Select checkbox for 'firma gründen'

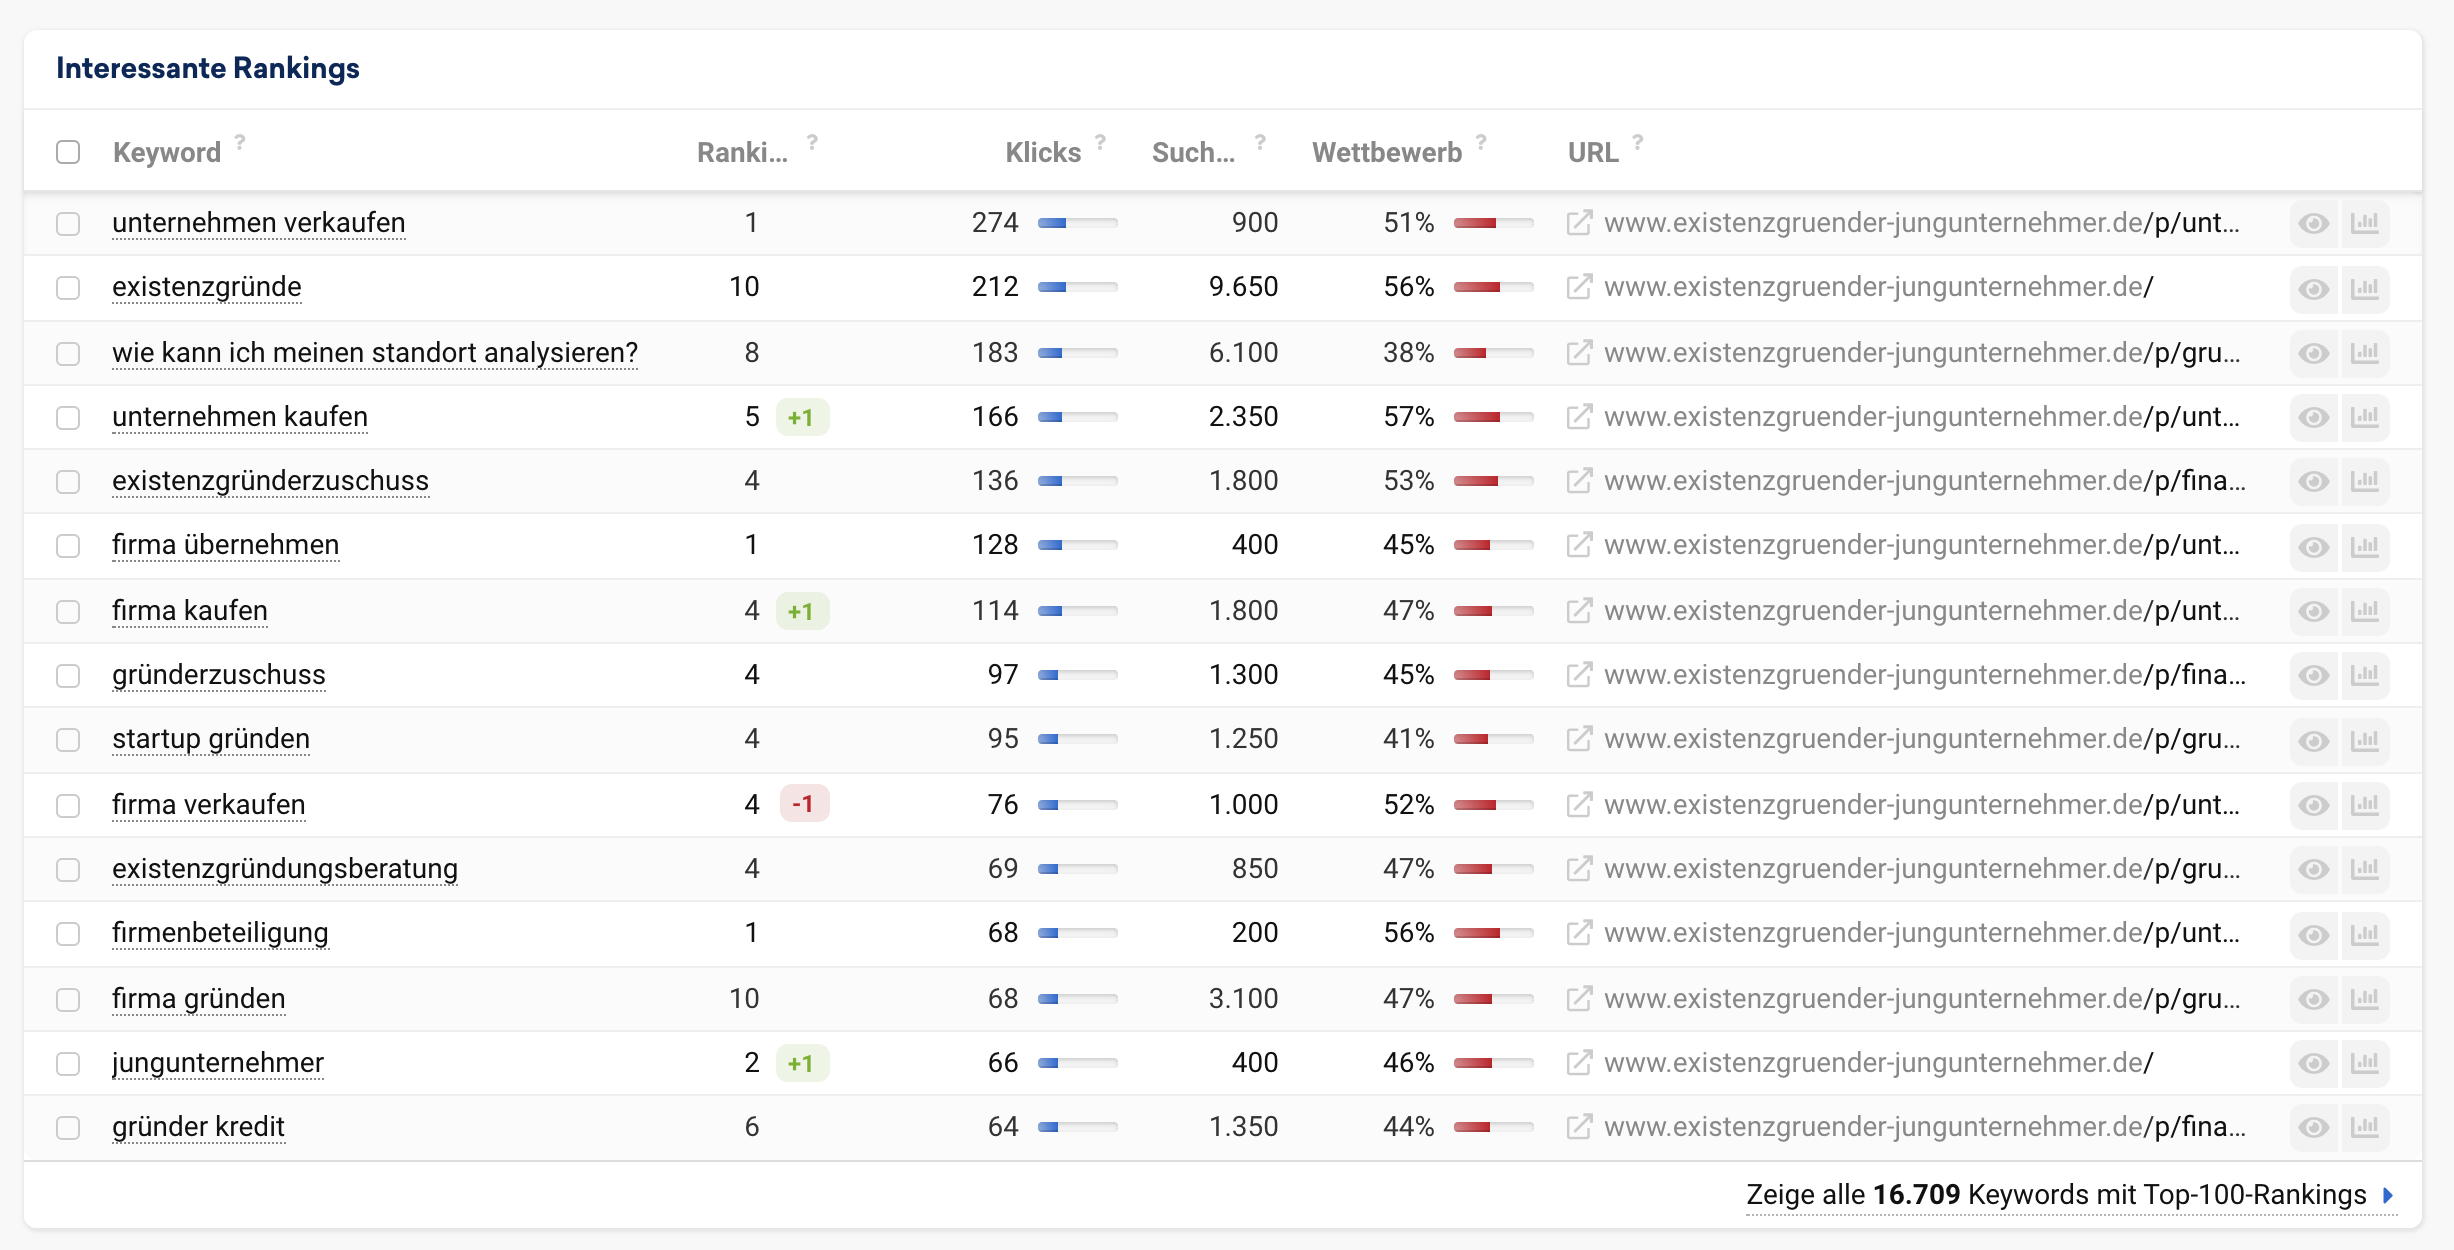(68, 999)
